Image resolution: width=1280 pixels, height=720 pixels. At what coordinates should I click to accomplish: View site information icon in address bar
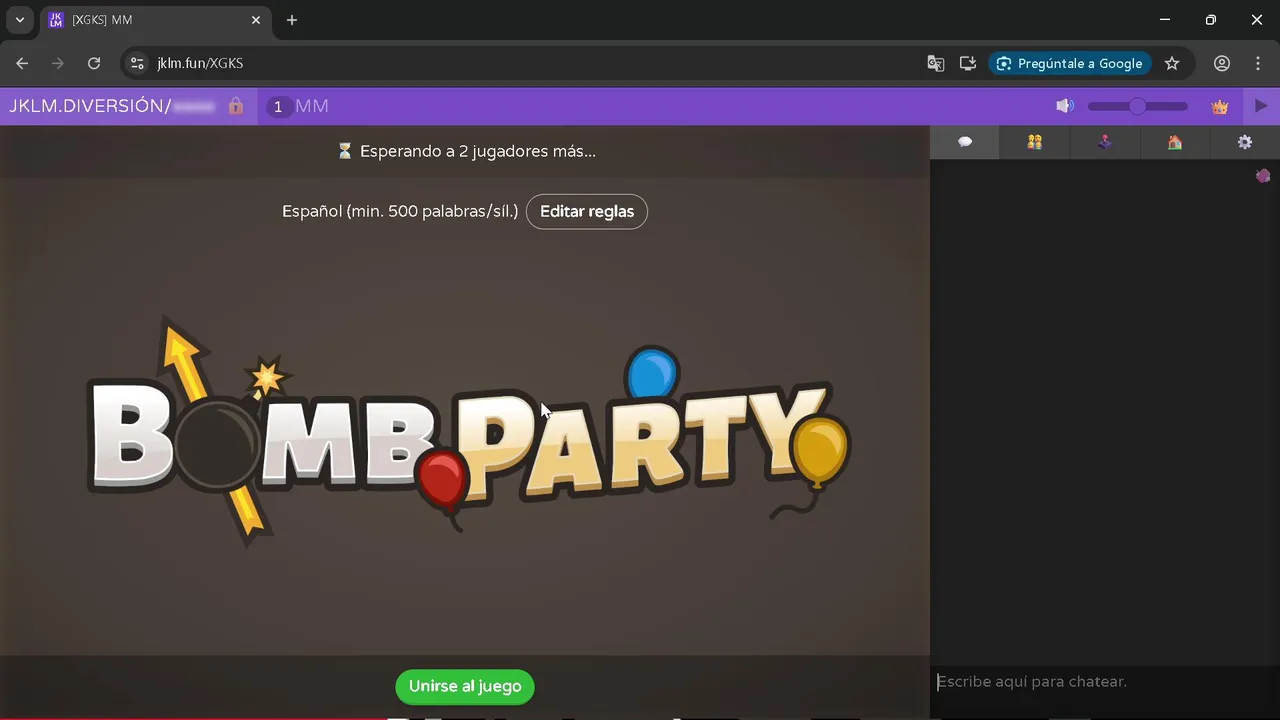pos(138,63)
